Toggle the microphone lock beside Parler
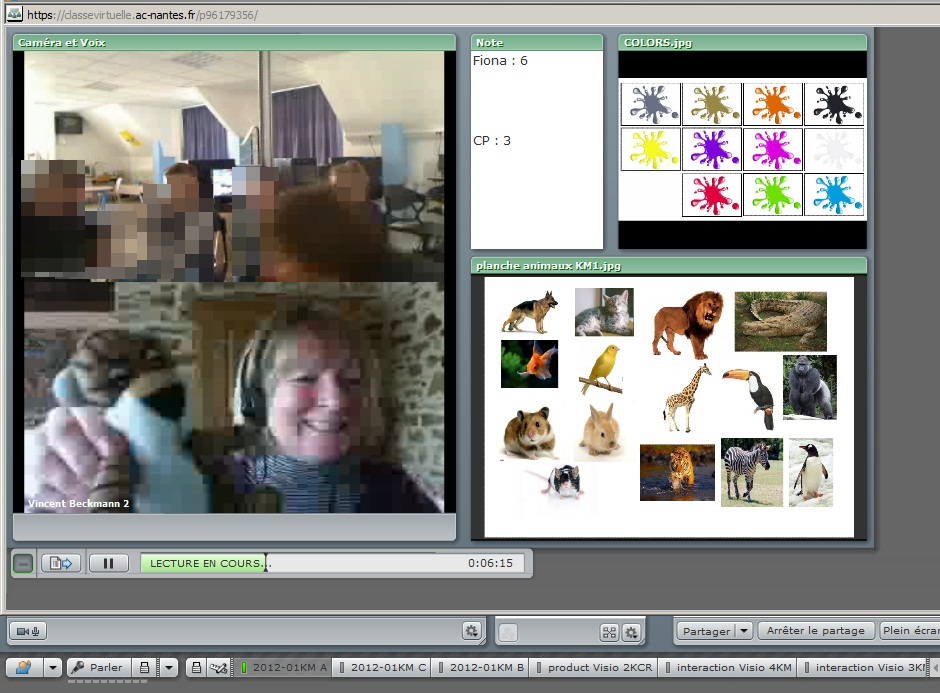Image resolution: width=940 pixels, height=693 pixels. click(x=144, y=667)
